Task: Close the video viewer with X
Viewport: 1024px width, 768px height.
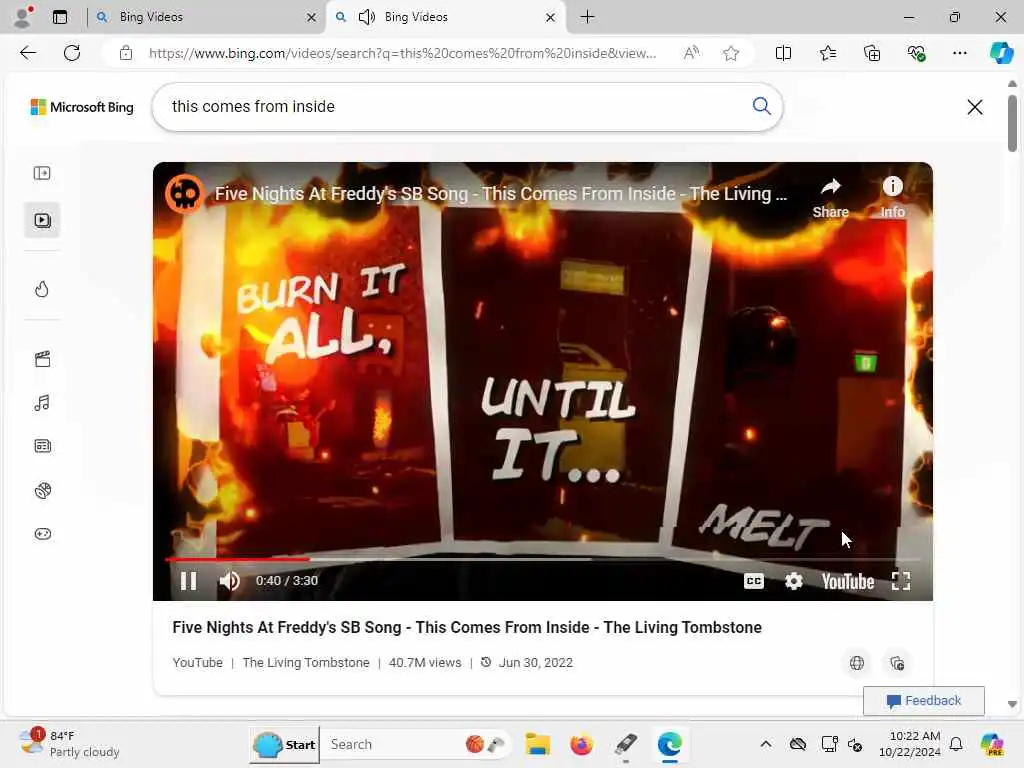Action: click(x=974, y=106)
